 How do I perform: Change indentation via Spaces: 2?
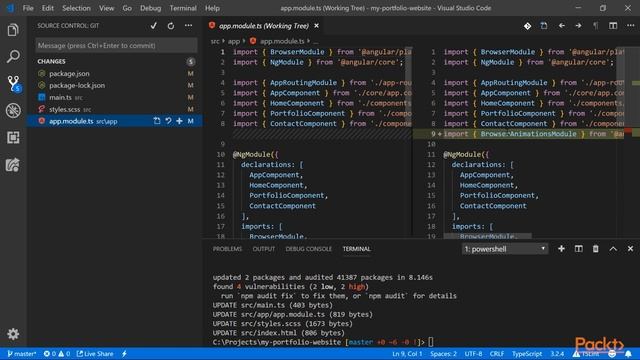pos(443,354)
